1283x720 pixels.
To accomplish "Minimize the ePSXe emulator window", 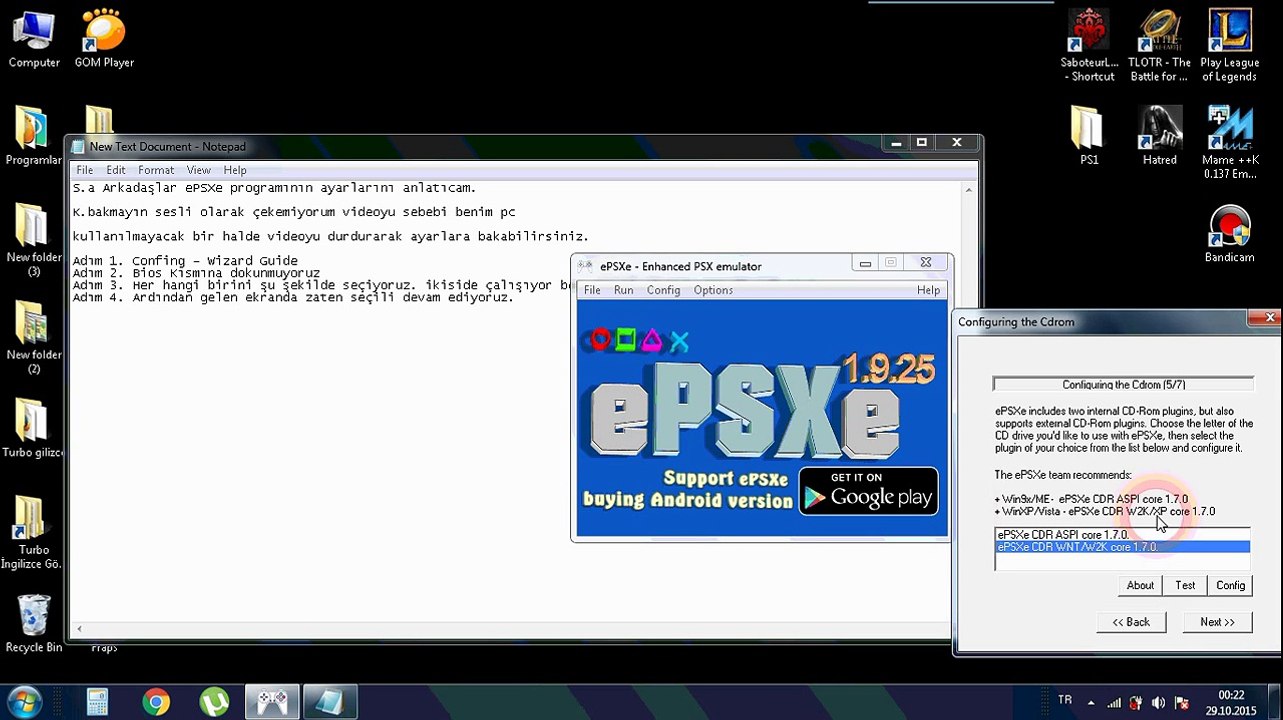I will click(865, 263).
